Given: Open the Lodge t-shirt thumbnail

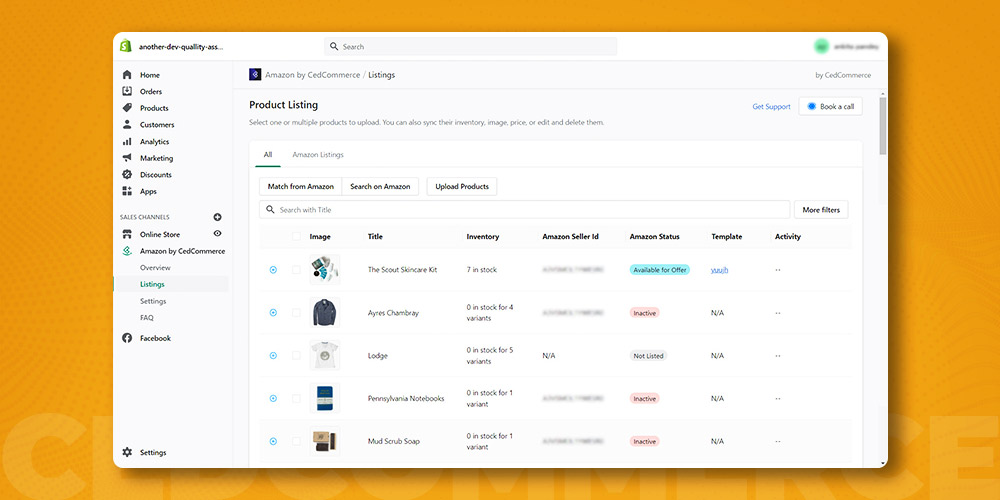Looking at the screenshot, I should click(x=325, y=355).
